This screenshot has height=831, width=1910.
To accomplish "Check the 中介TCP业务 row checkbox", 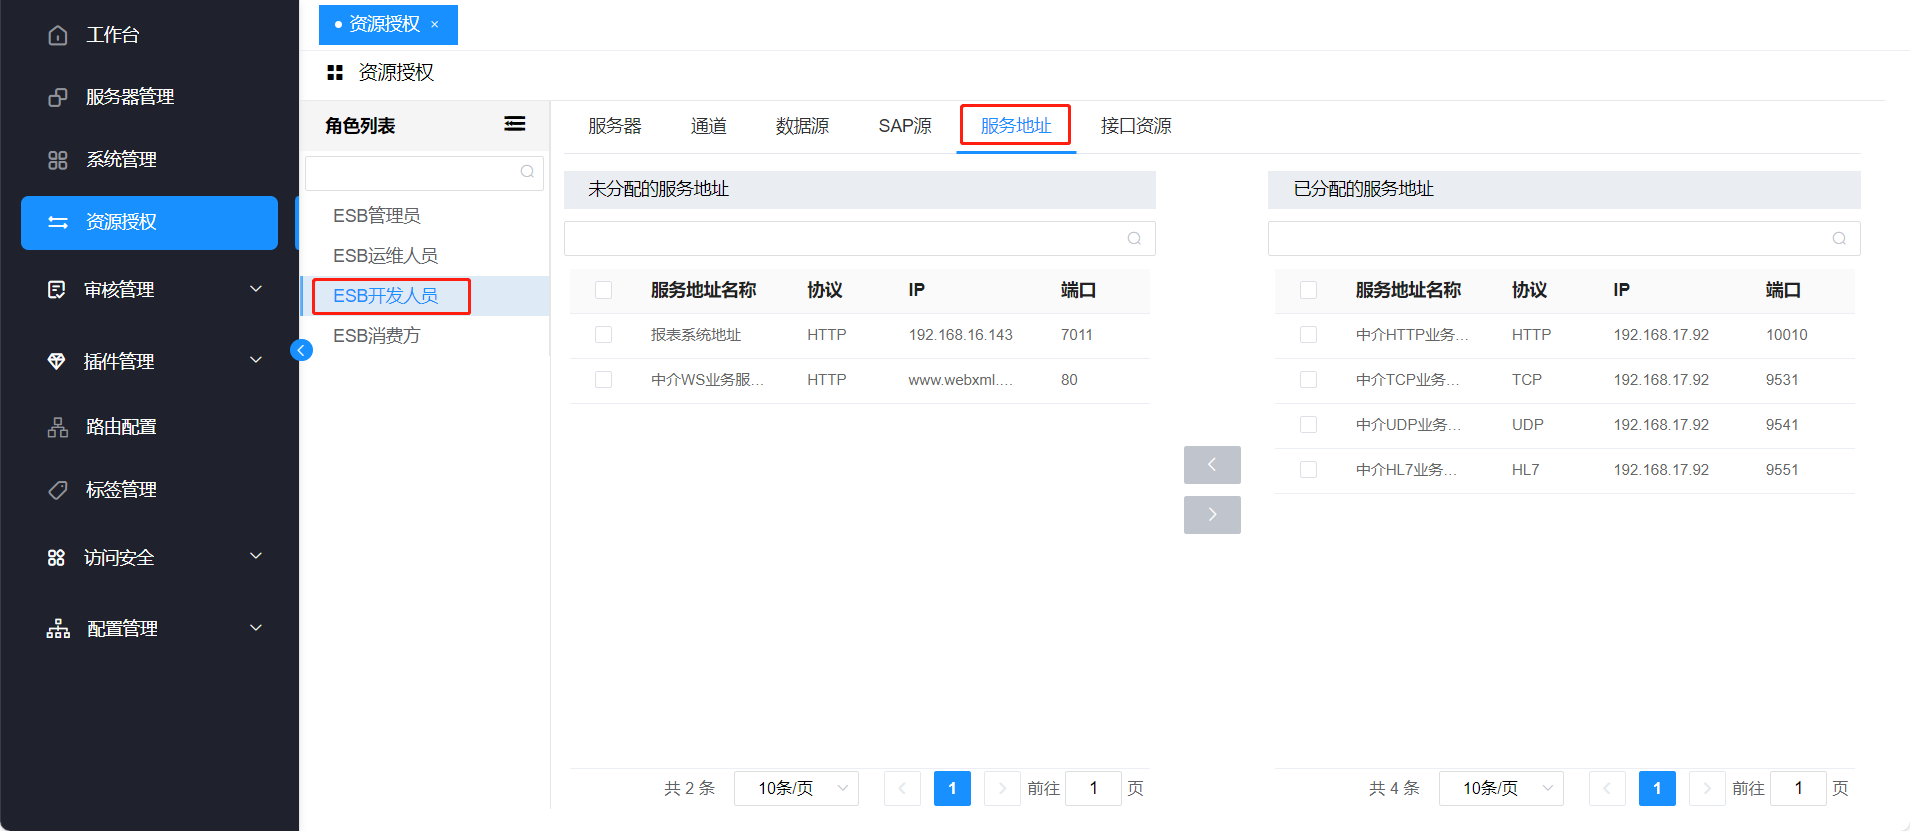I will (1308, 380).
